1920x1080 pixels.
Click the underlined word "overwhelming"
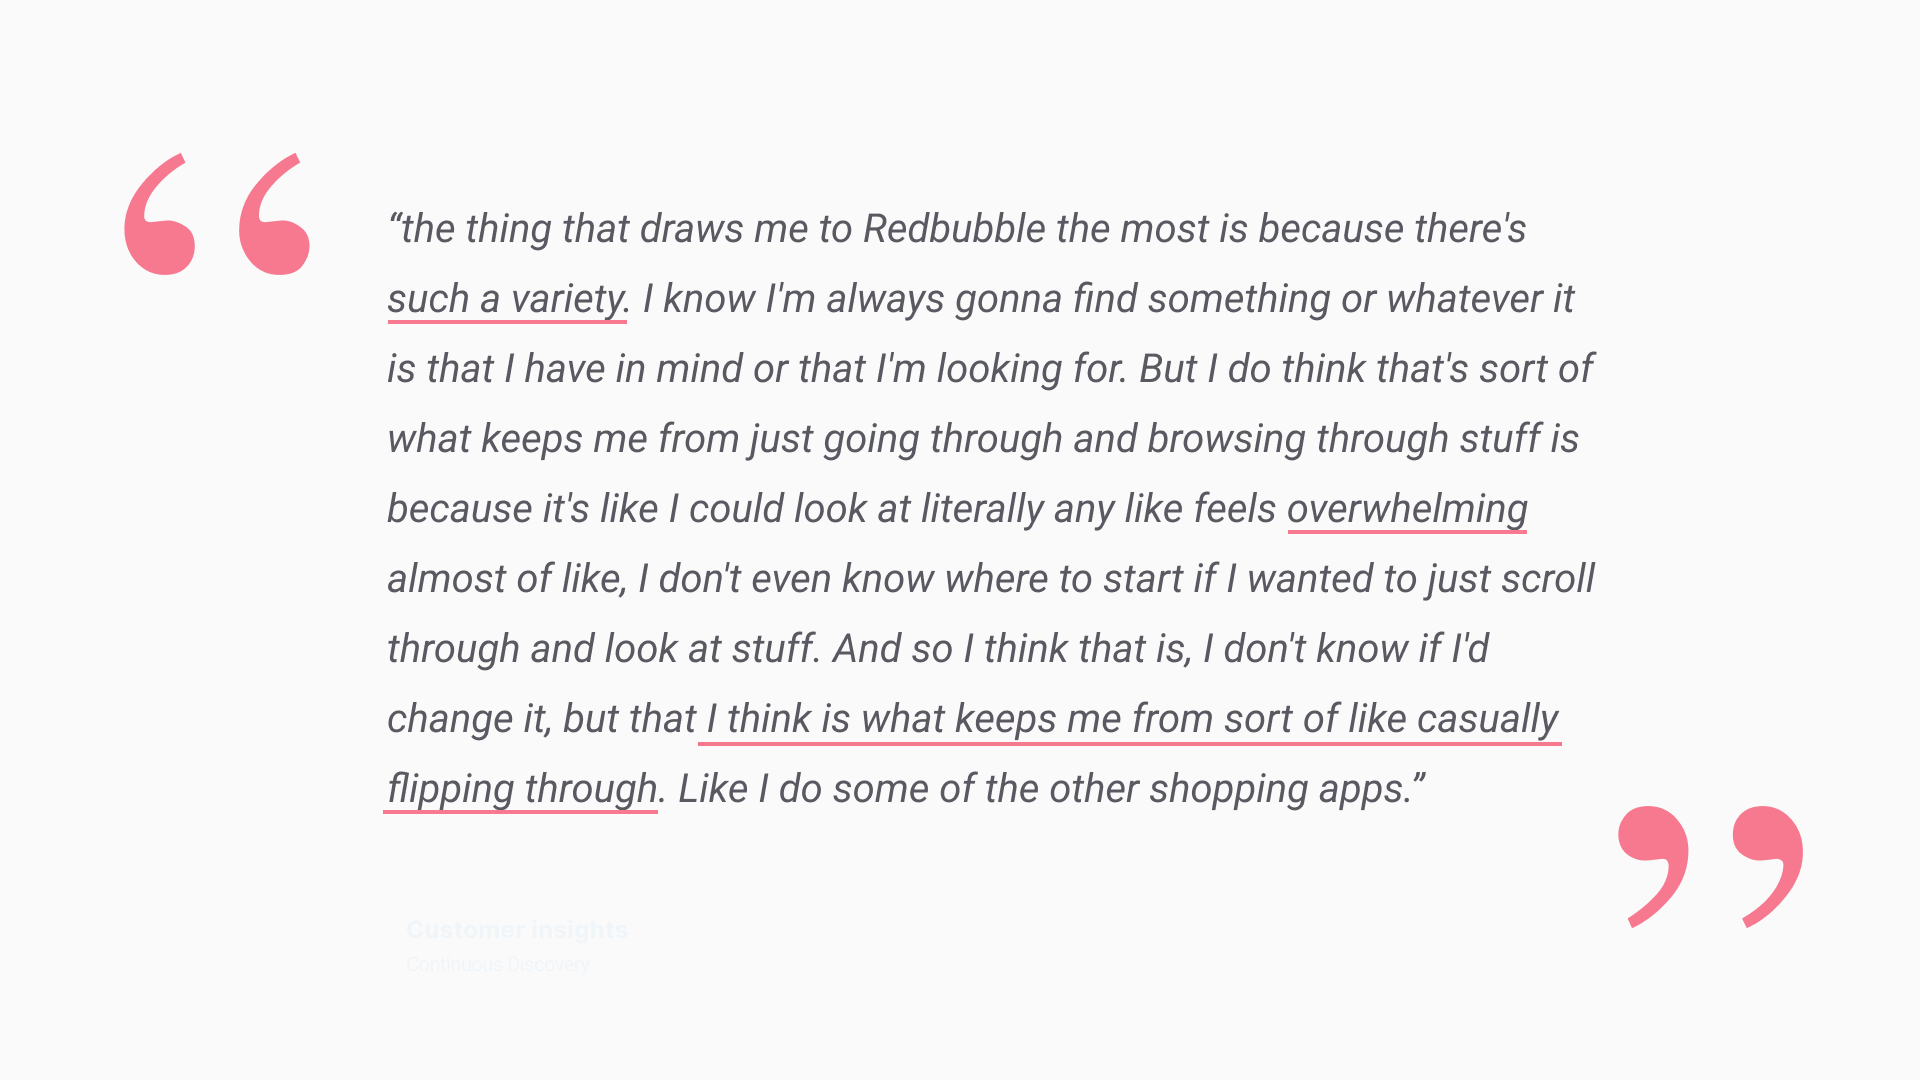[1407, 509]
